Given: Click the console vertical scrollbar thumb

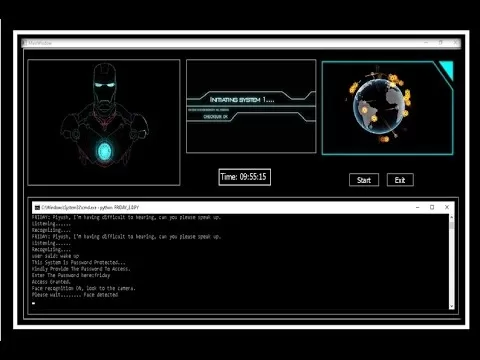Looking at the screenshot, I should pos(452,225).
